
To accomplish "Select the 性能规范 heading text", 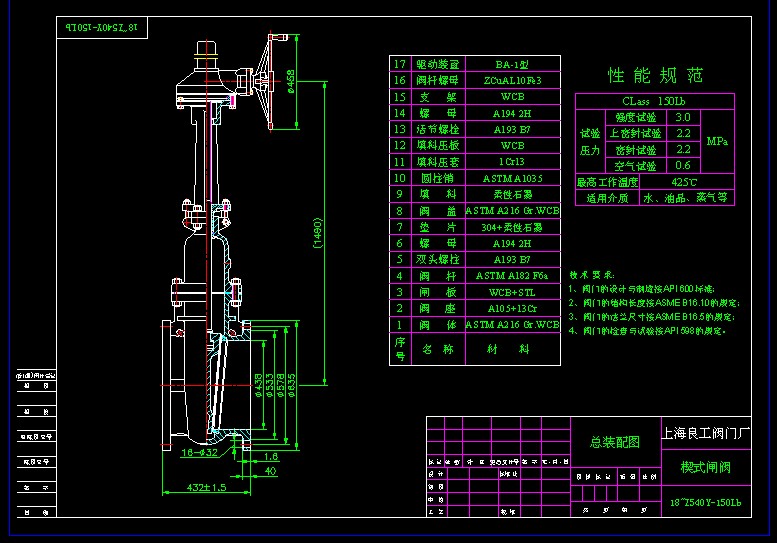I will [656, 75].
